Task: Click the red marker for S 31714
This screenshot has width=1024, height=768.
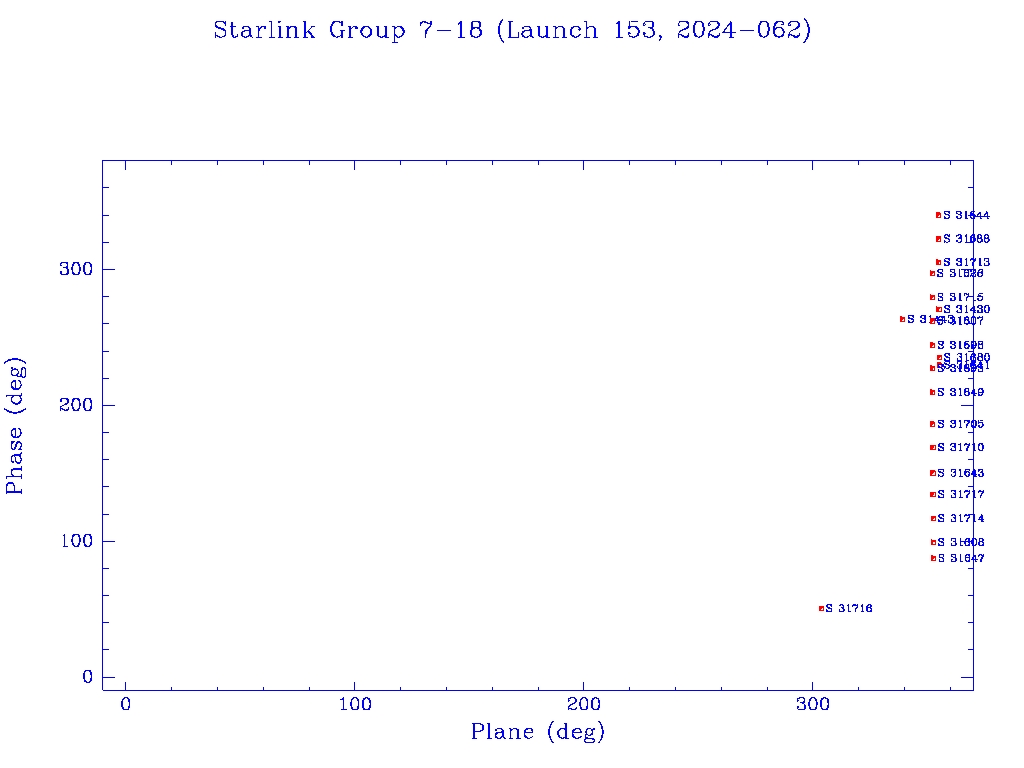Action: point(933,518)
